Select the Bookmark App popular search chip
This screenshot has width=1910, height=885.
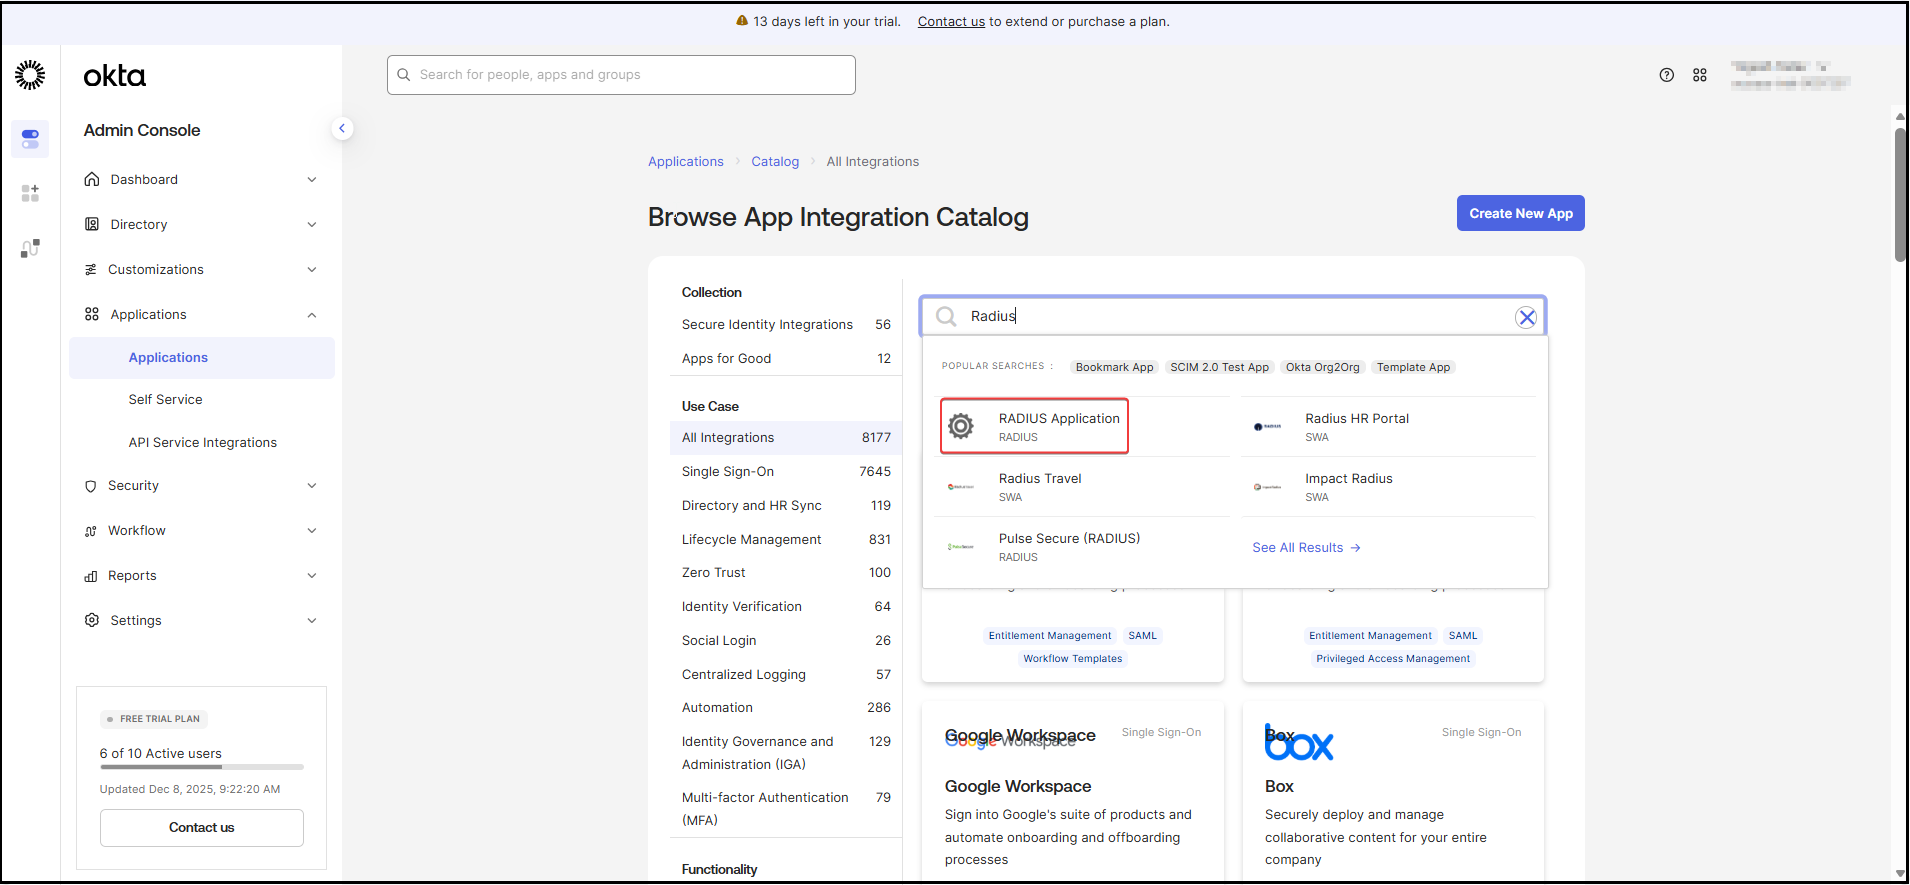click(1114, 367)
